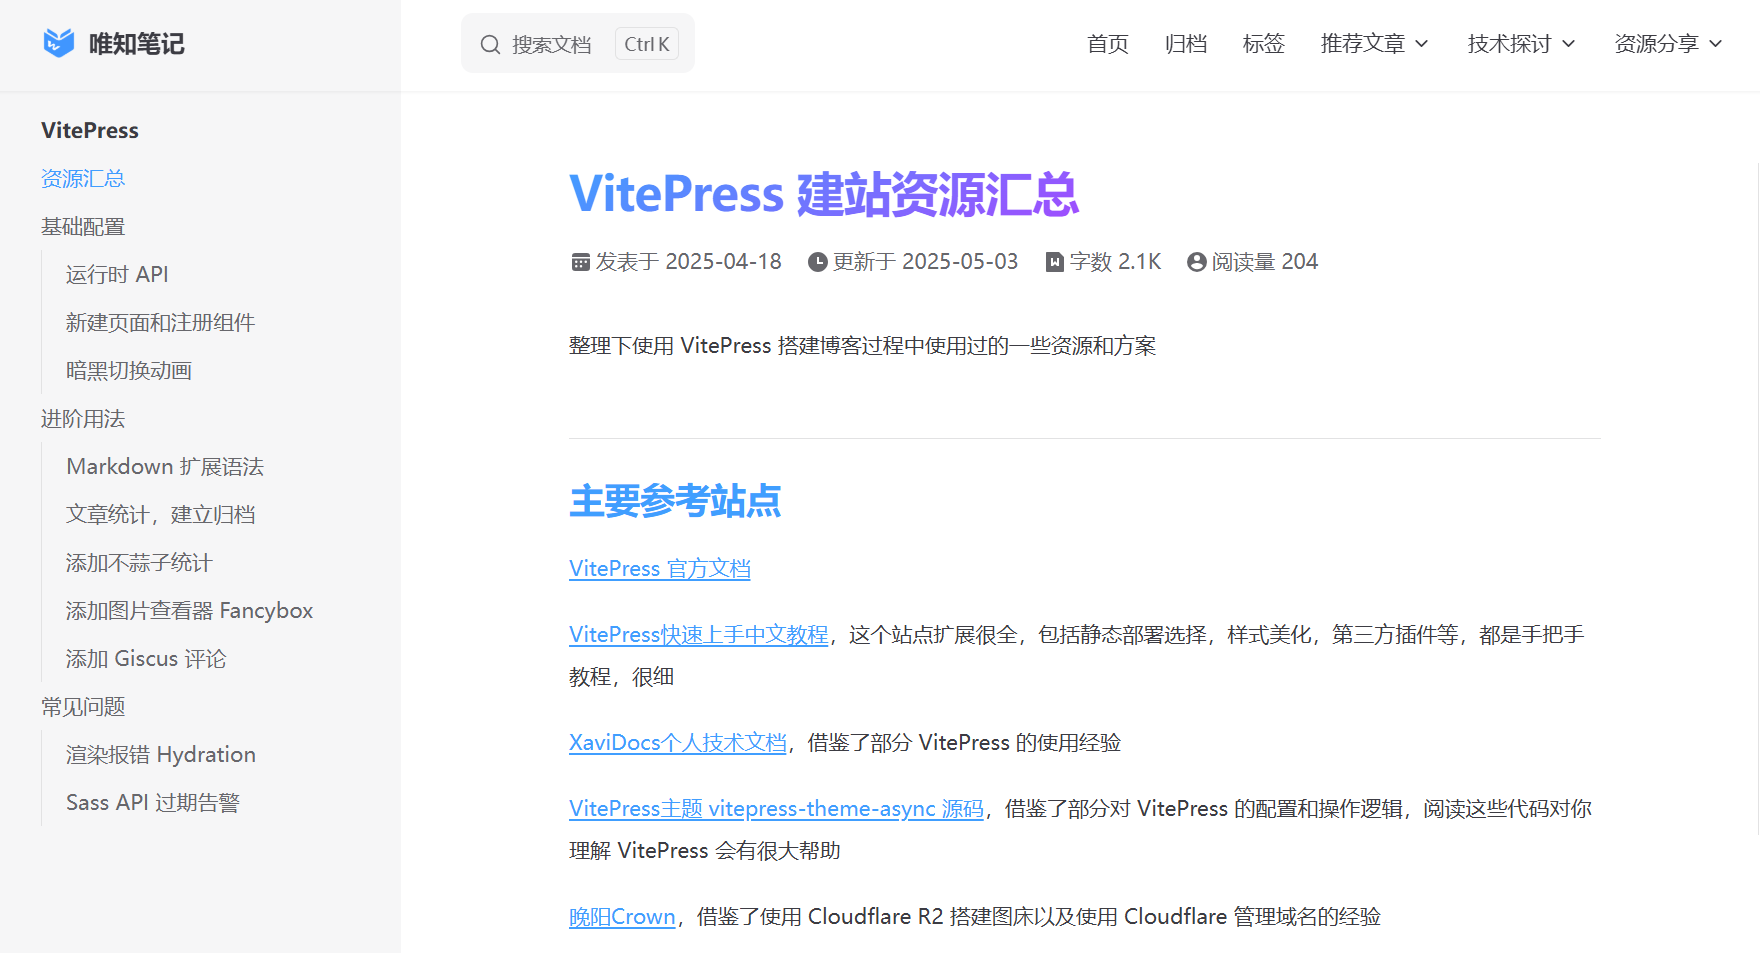Image resolution: width=1760 pixels, height=953 pixels.
Task: Select 运行时 API in the sidebar
Action: pyautogui.click(x=117, y=275)
